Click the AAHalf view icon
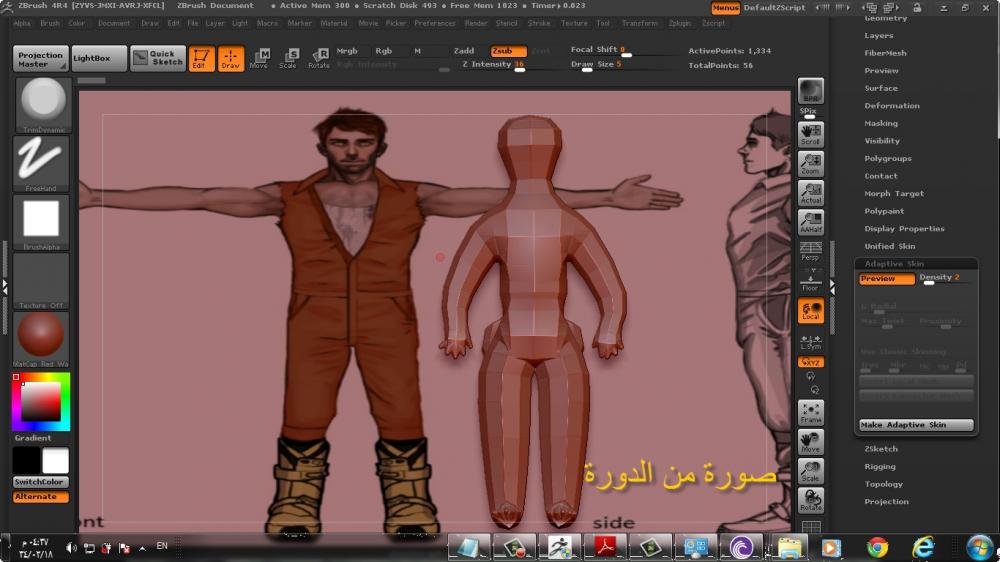1000x562 pixels. [811, 222]
